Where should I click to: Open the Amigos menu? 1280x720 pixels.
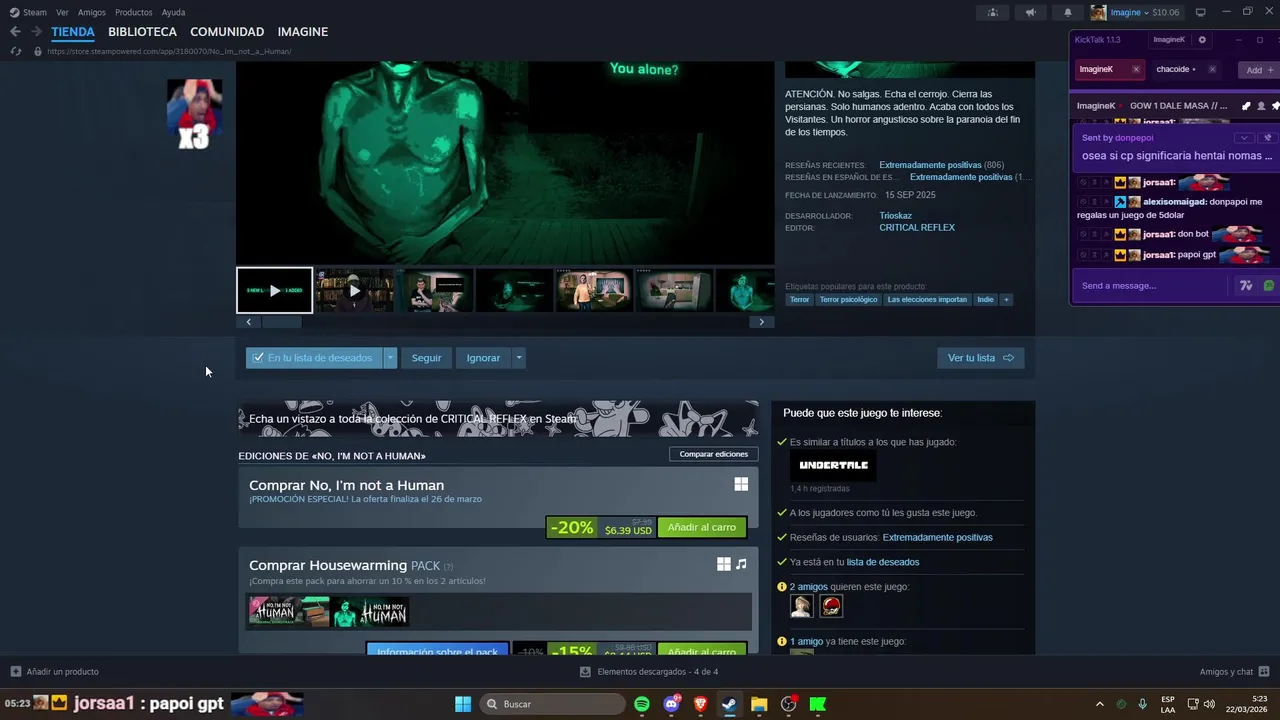tap(92, 12)
